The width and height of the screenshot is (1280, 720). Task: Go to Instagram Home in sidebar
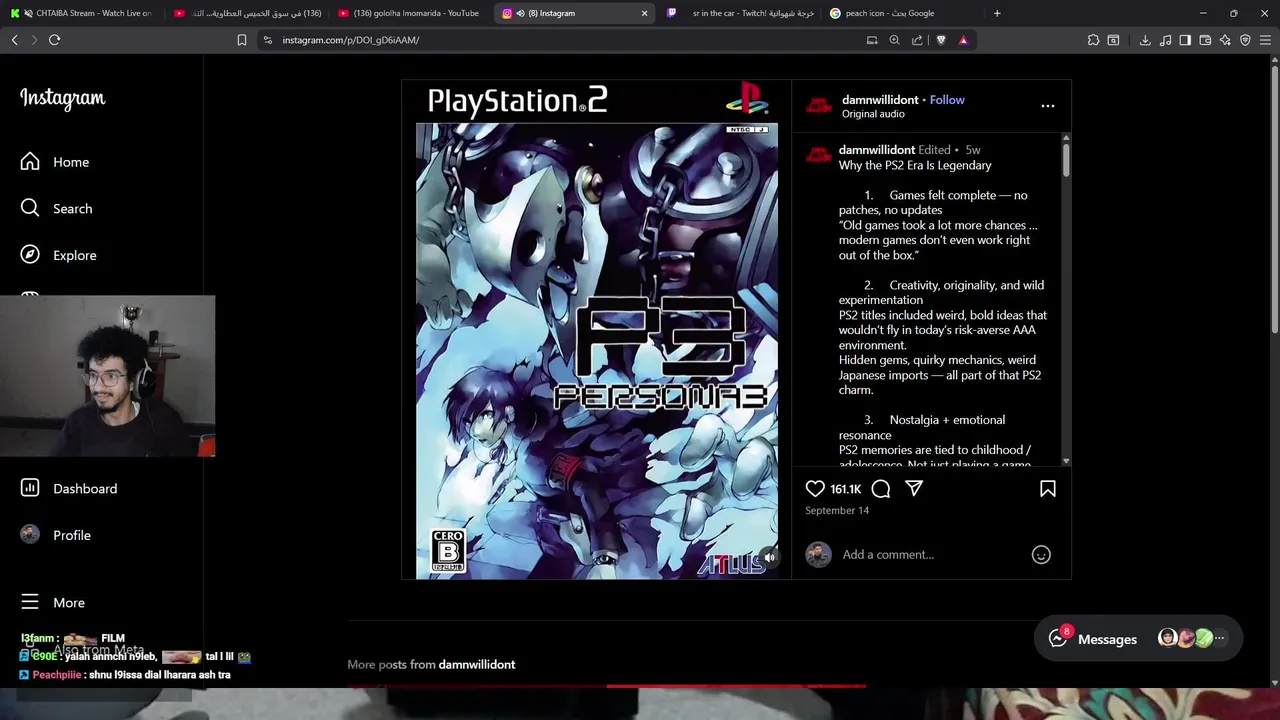click(55, 162)
